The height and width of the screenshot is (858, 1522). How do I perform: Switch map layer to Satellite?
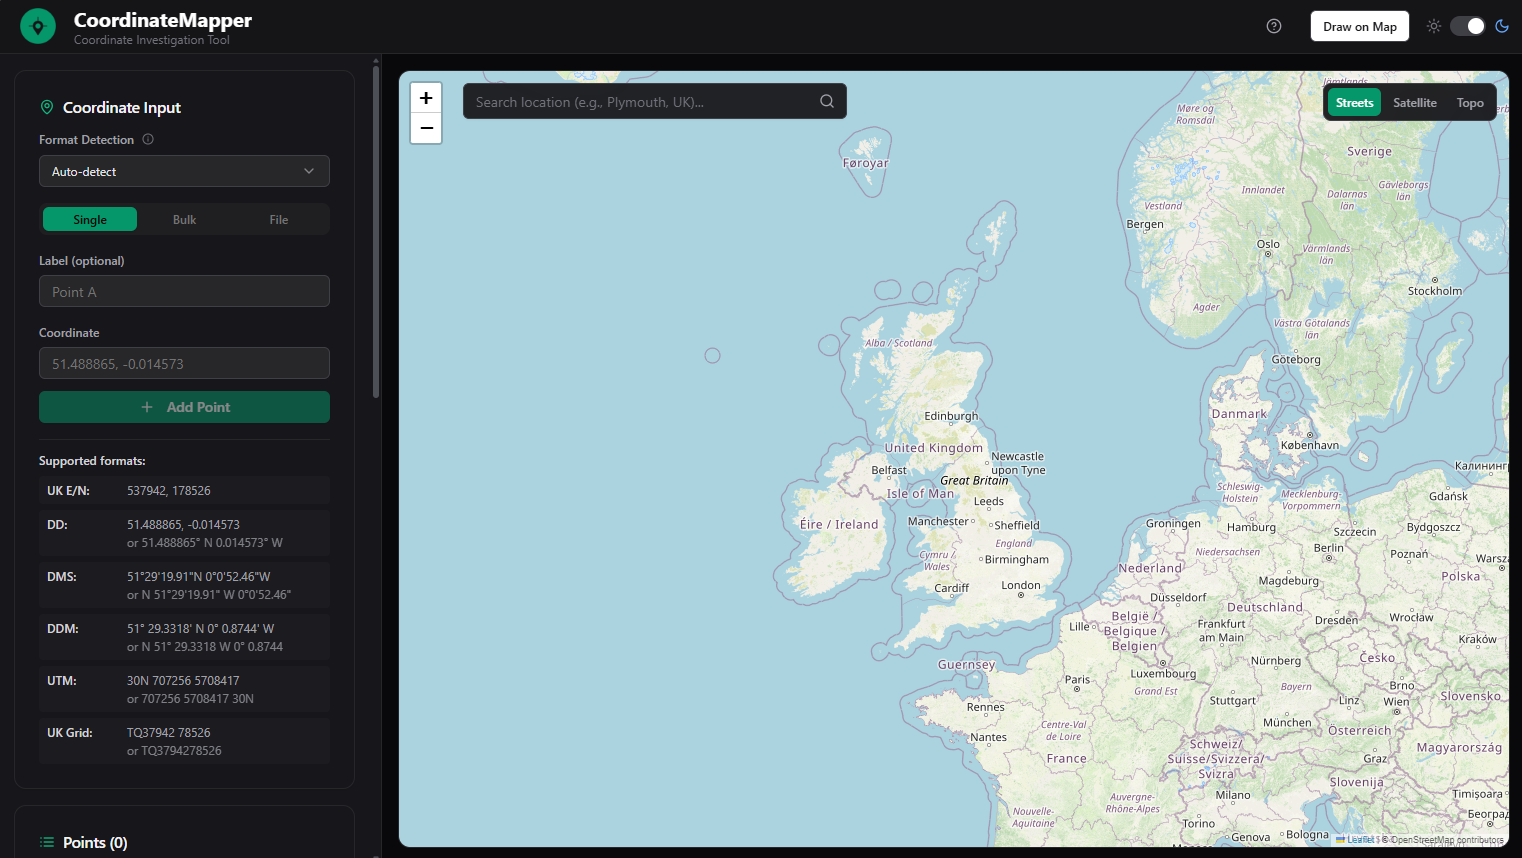coord(1414,102)
